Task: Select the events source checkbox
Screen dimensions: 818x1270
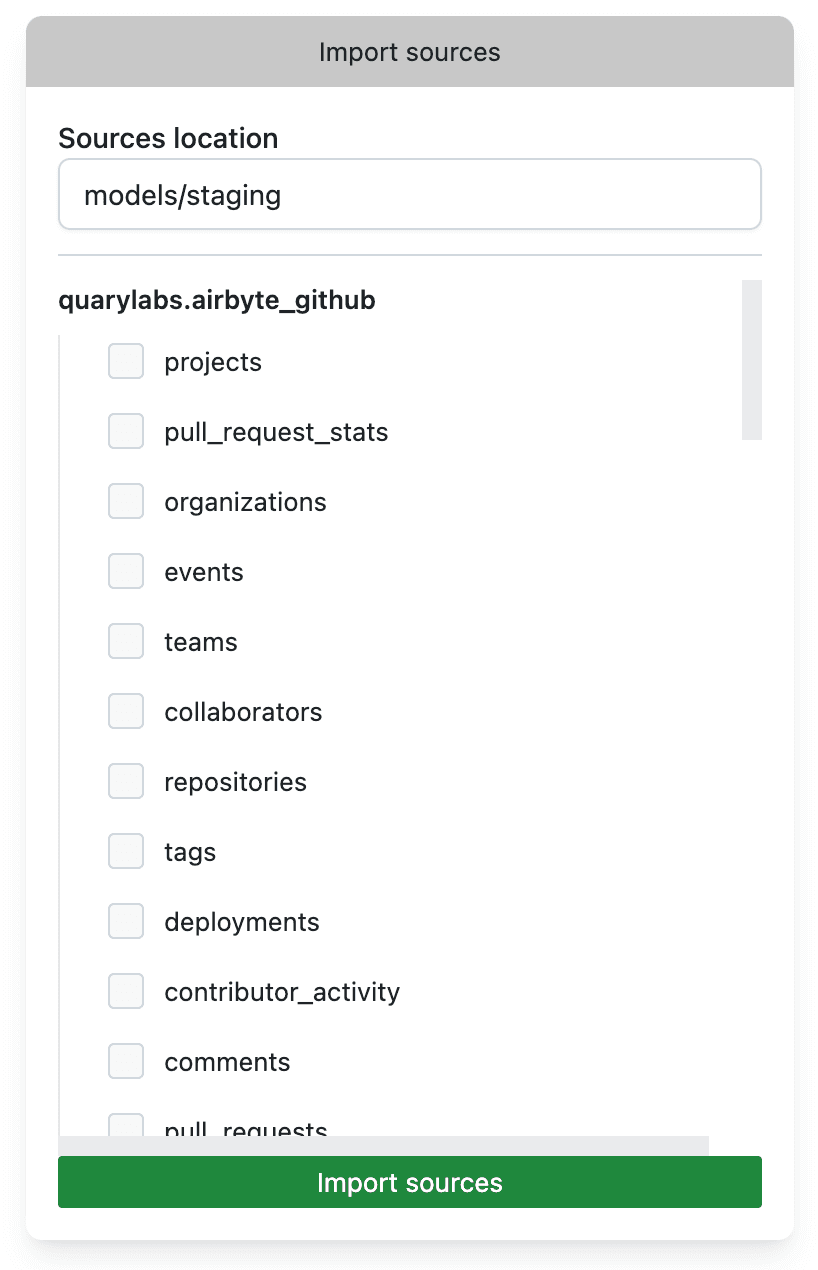Action: 126,572
